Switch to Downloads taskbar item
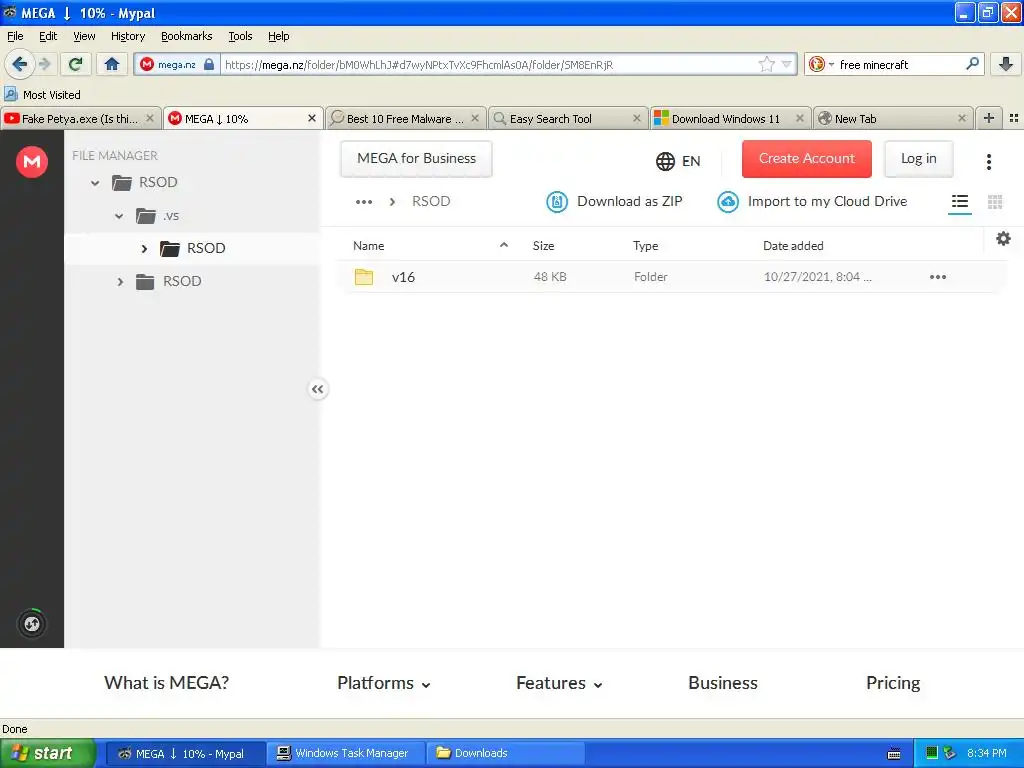The width and height of the screenshot is (1024, 768). (x=506, y=753)
